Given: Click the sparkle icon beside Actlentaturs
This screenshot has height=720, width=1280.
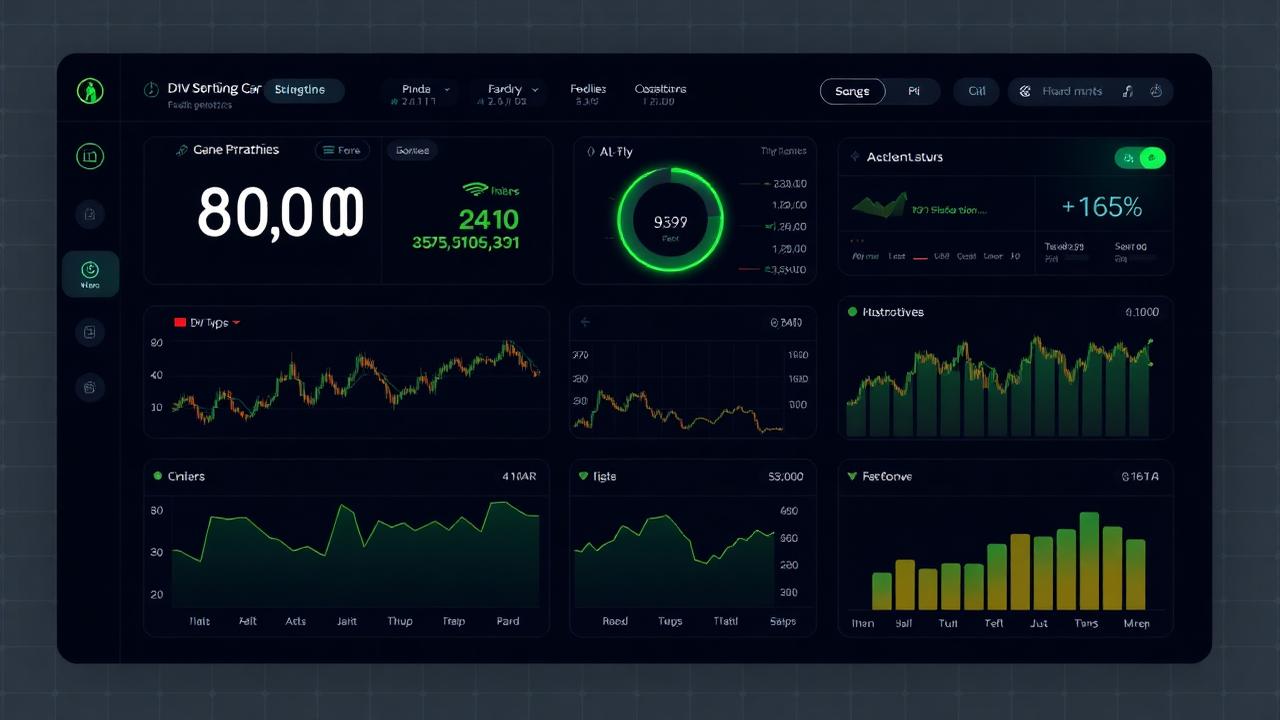Looking at the screenshot, I should [855, 157].
